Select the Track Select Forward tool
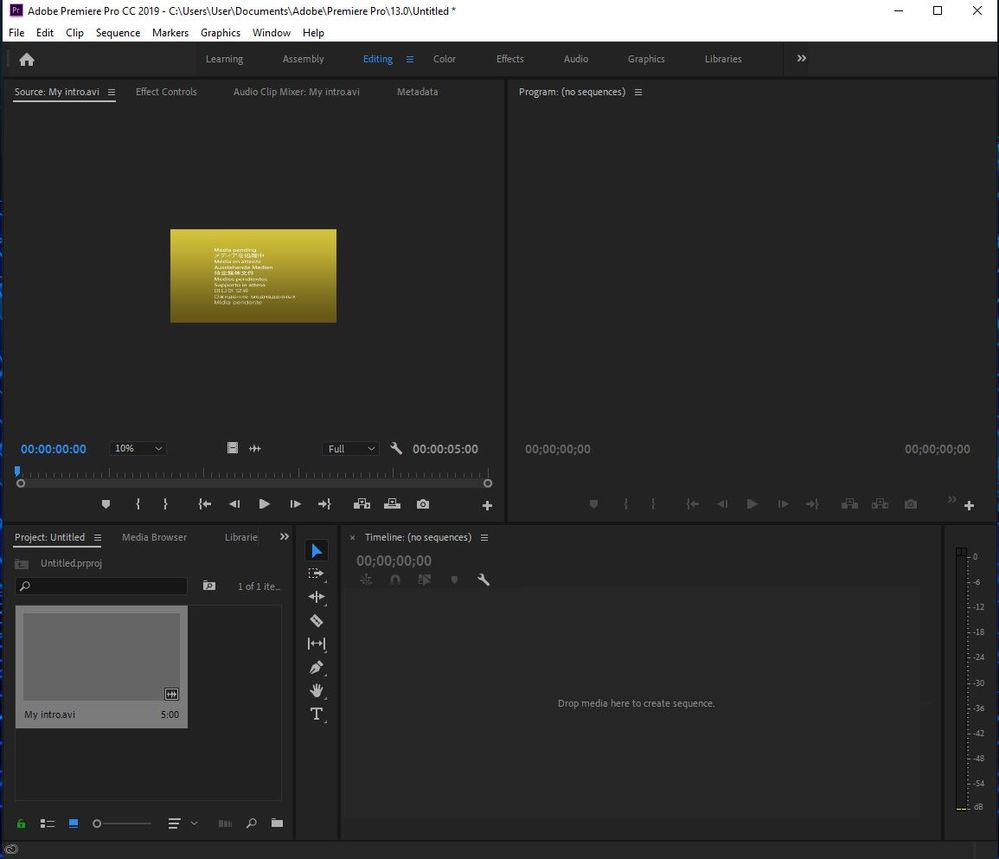 (x=316, y=574)
